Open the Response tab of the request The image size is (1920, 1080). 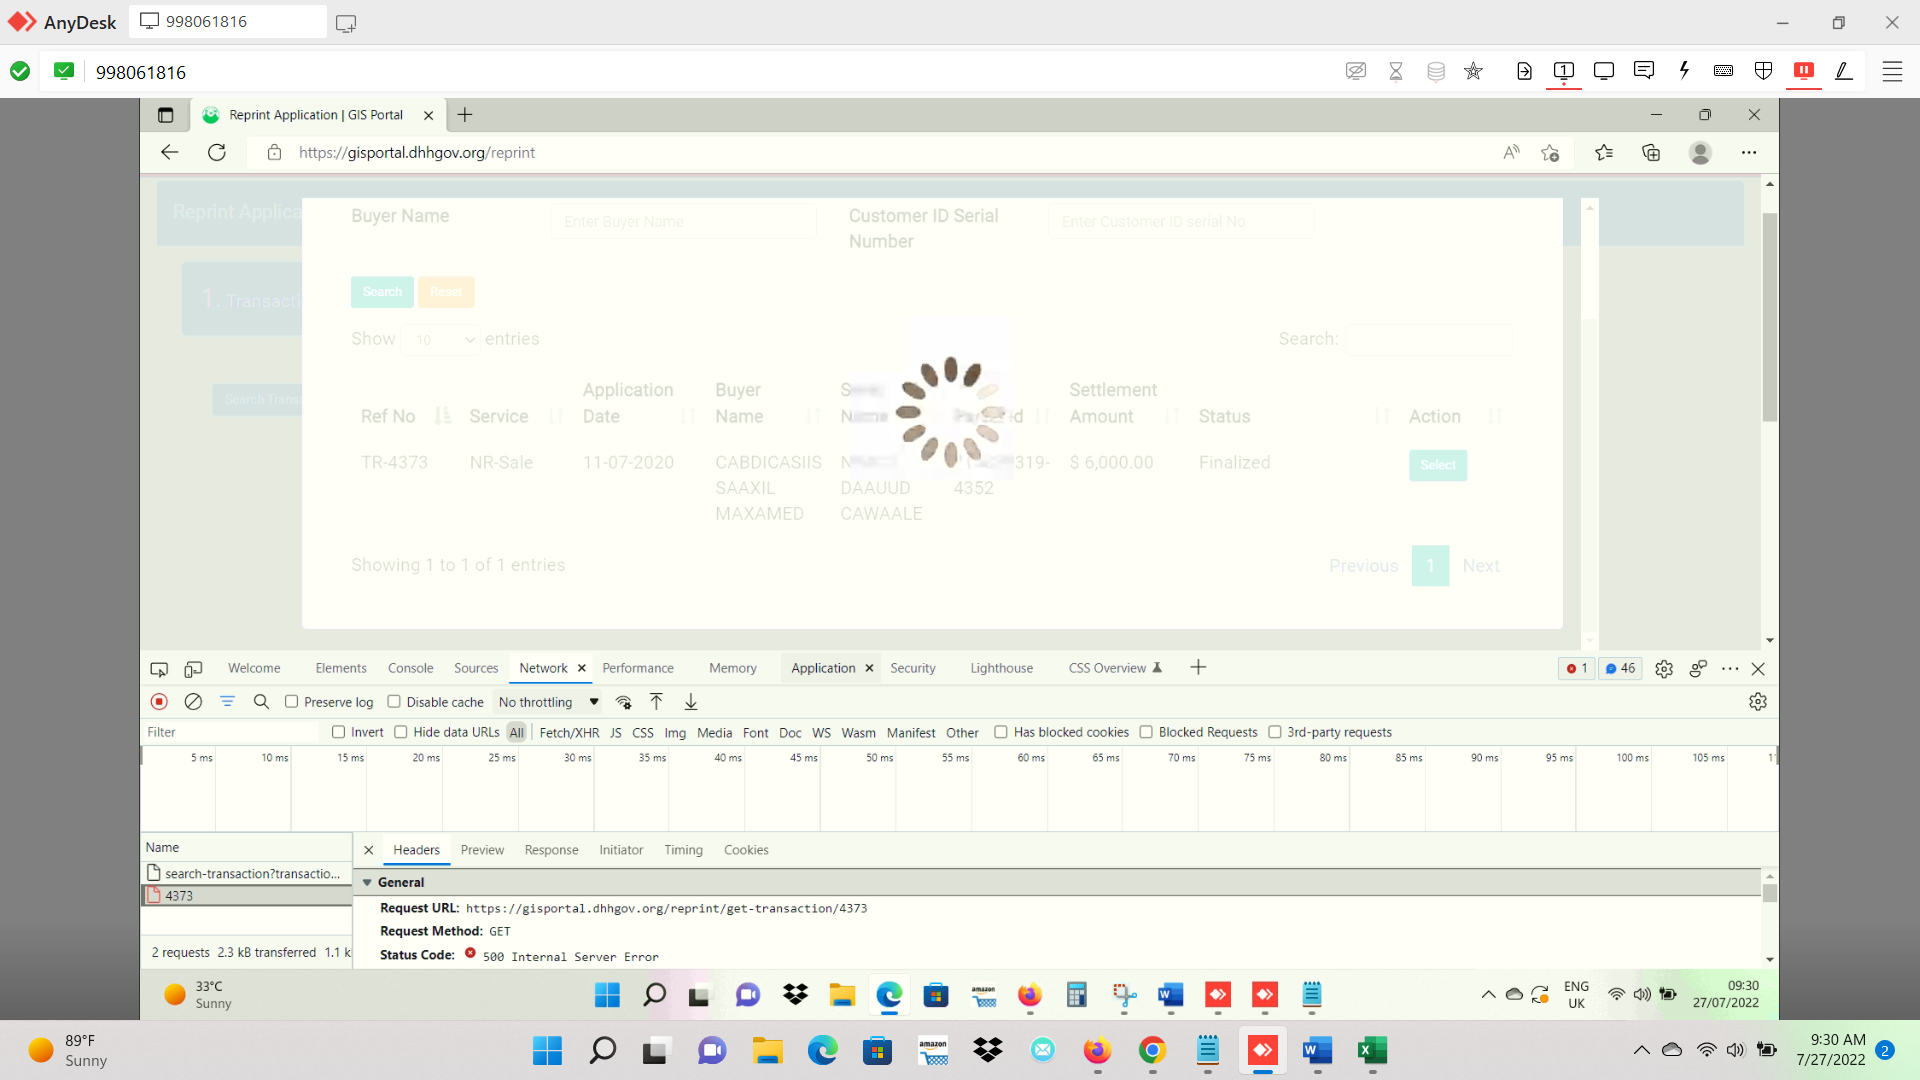coord(551,850)
